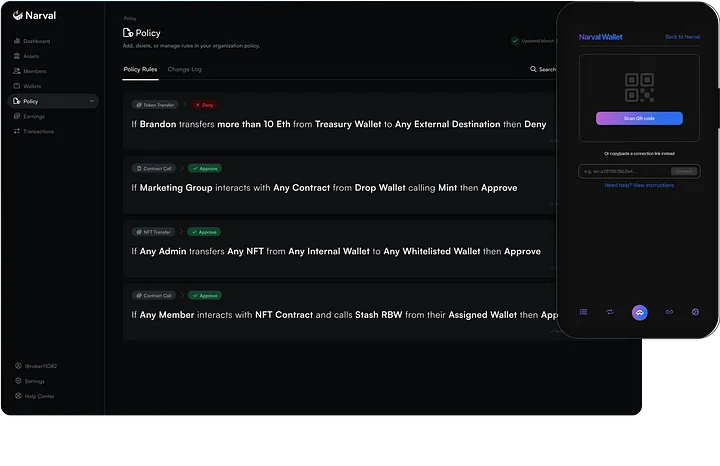Click the Connect button in wallet

(x=684, y=171)
